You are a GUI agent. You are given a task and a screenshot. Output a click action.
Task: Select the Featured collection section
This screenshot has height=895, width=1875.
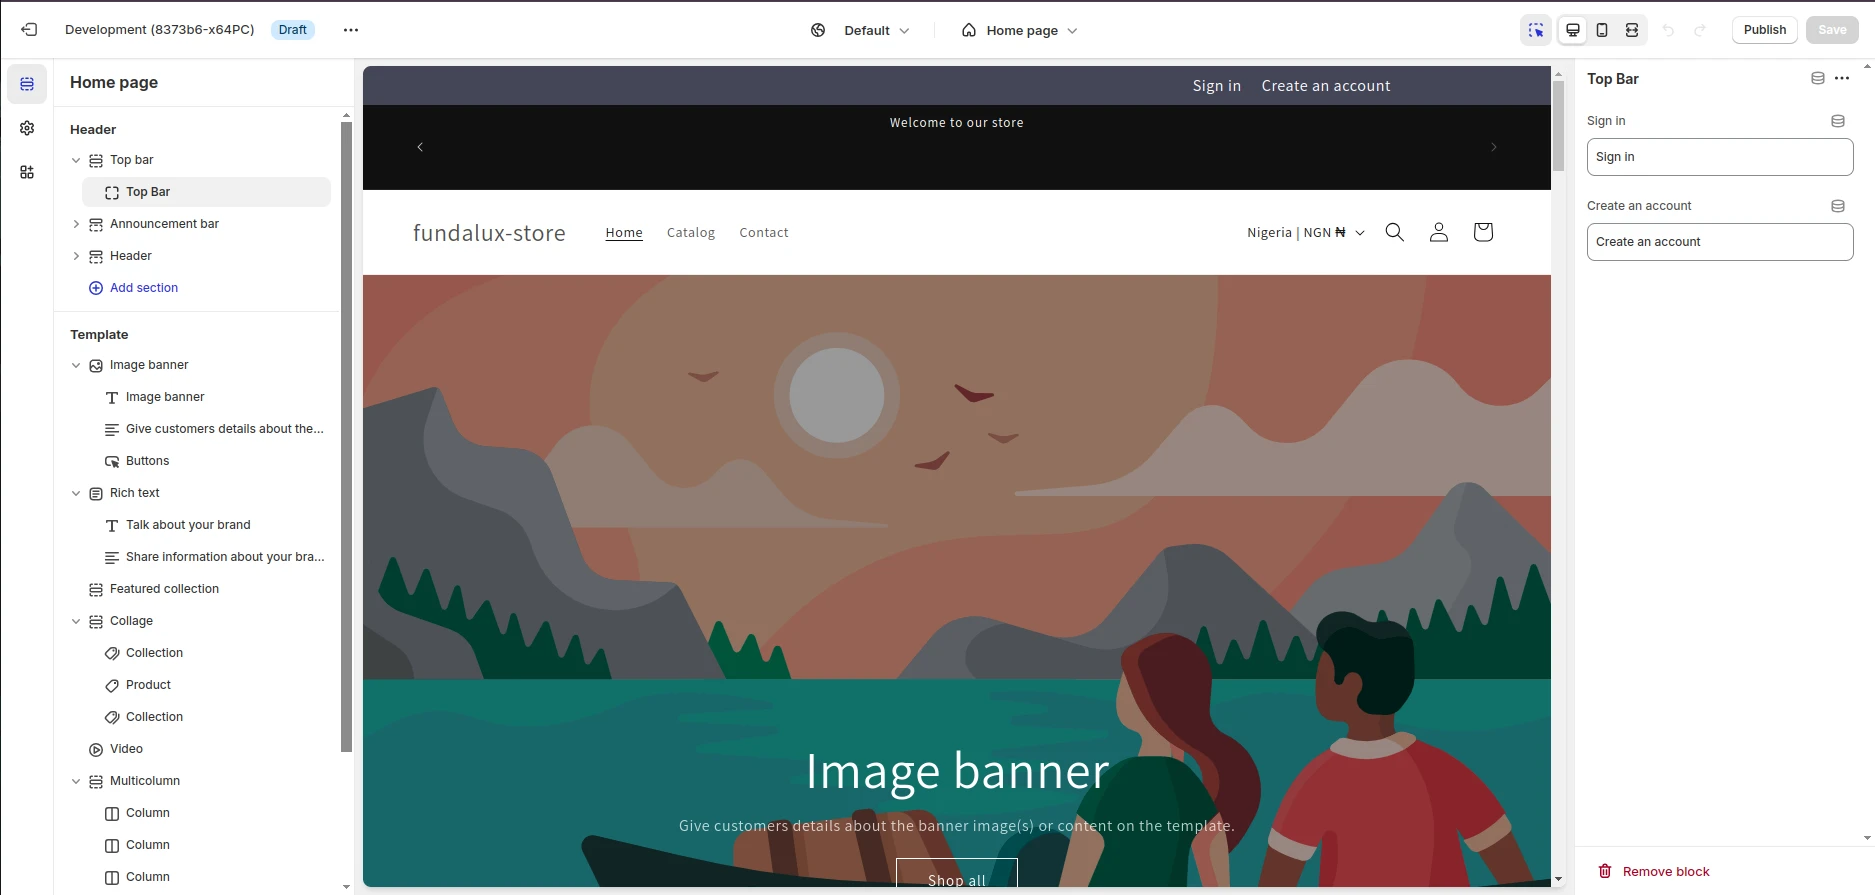tap(164, 589)
